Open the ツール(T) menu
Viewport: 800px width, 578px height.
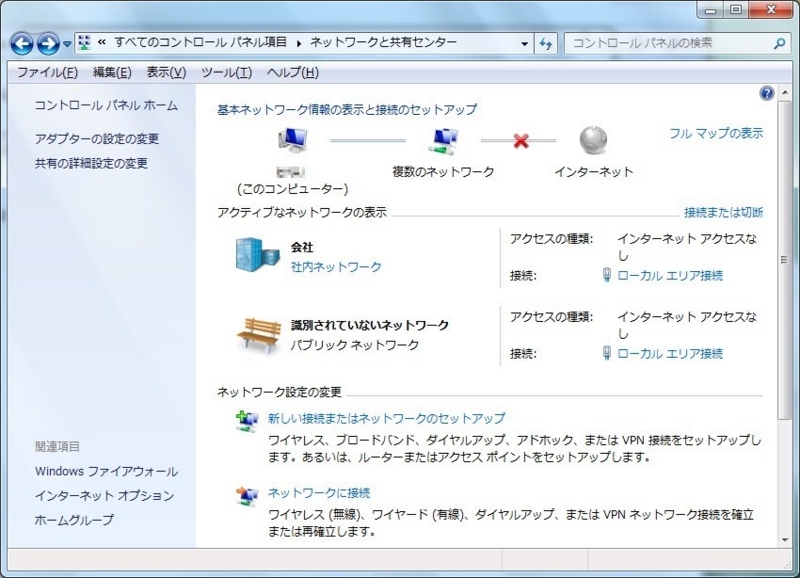click(227, 72)
